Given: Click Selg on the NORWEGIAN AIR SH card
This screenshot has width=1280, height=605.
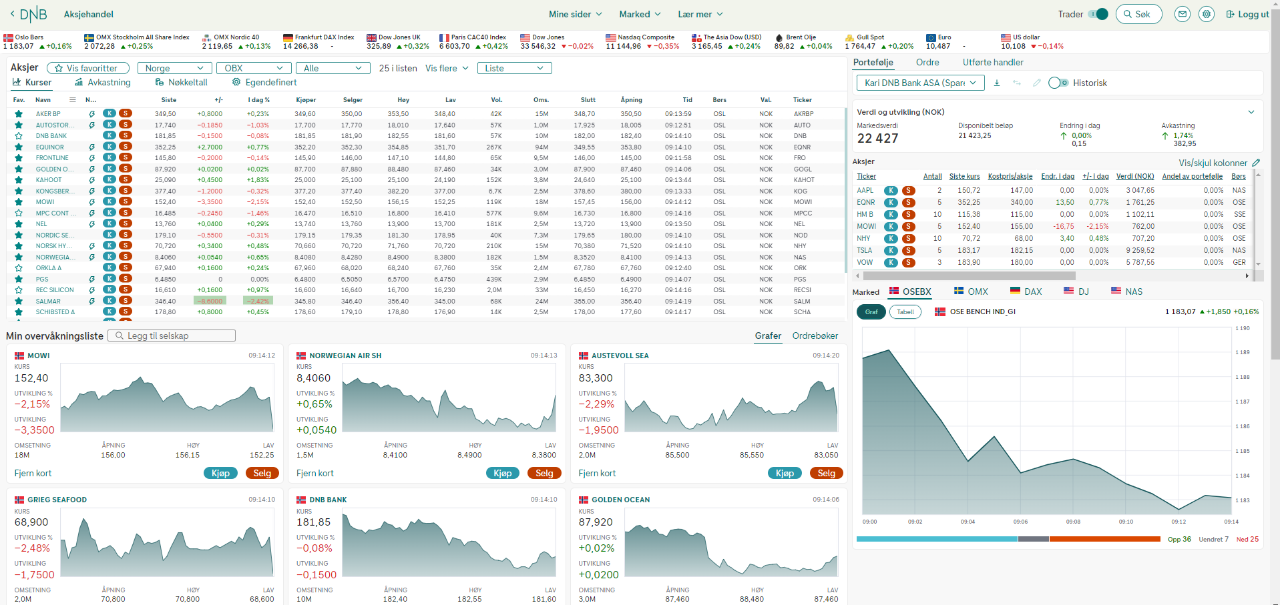Looking at the screenshot, I should coord(544,473).
